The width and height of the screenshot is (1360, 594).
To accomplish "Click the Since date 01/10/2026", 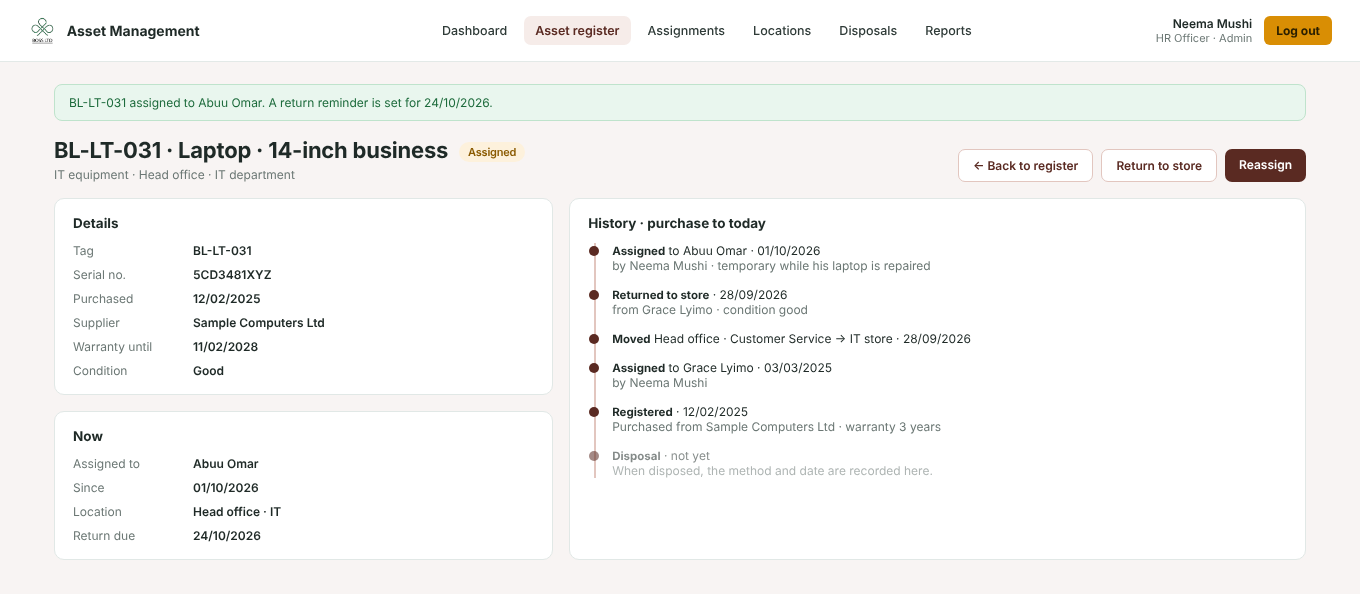I will pyautogui.click(x=226, y=488).
